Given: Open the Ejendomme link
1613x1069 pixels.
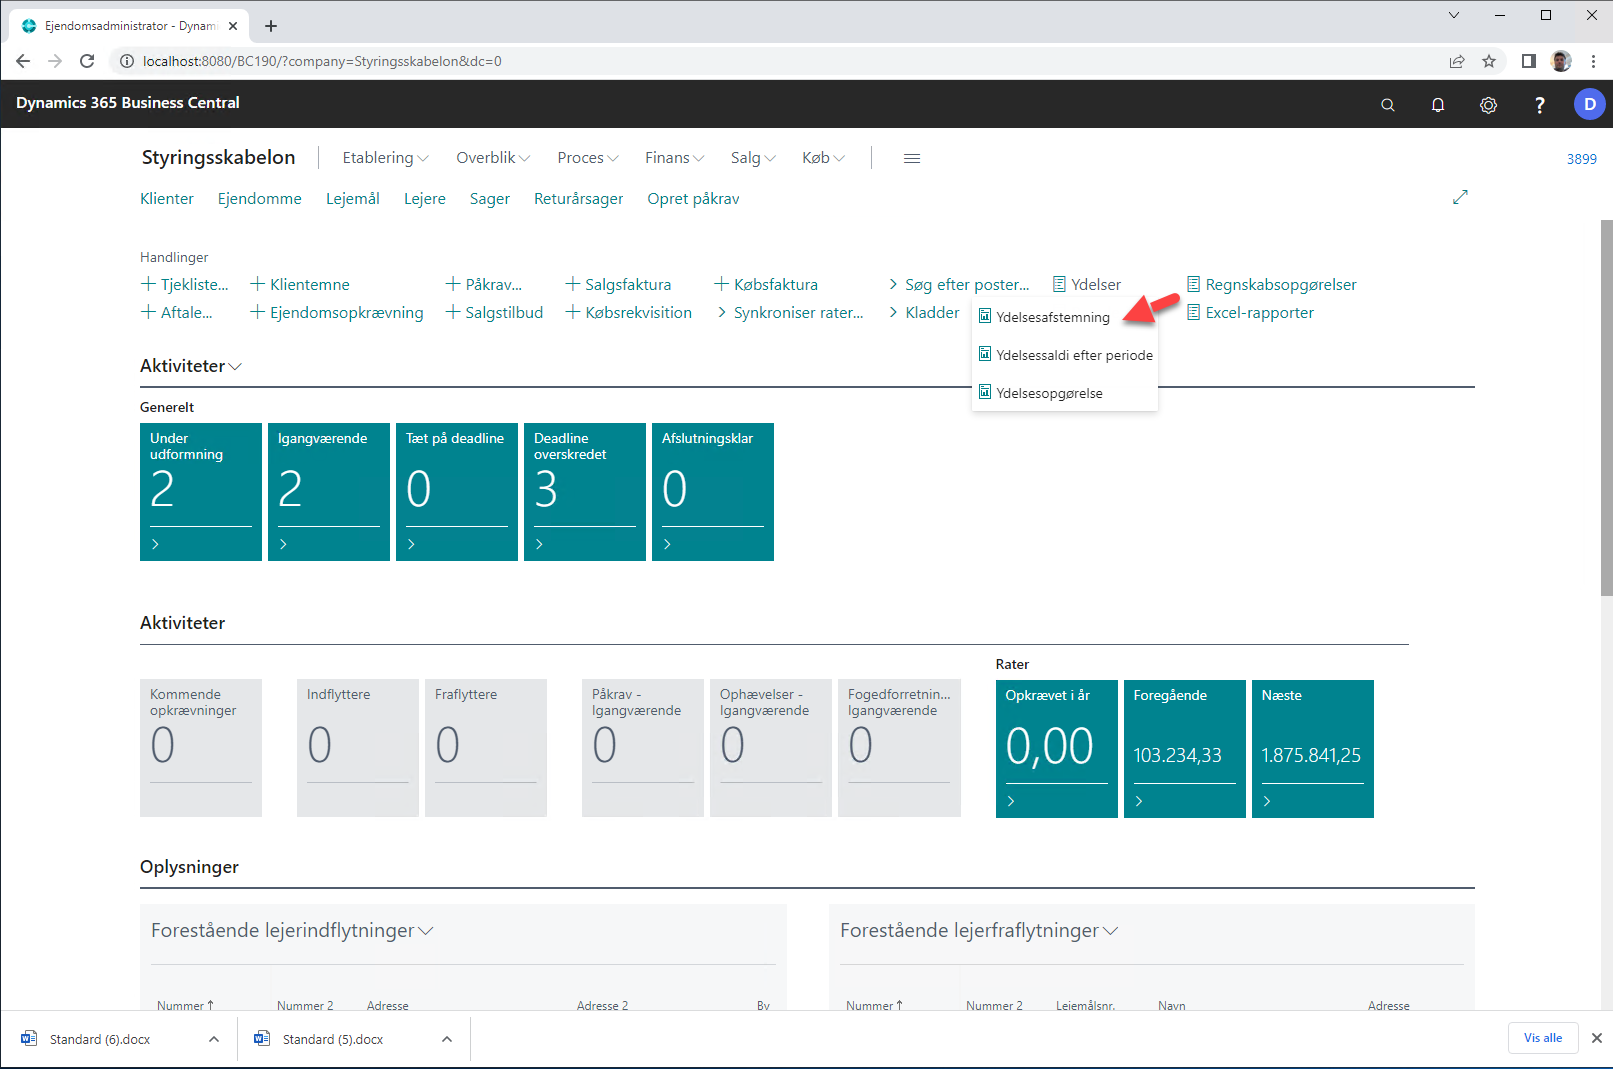Looking at the screenshot, I should (x=260, y=199).
